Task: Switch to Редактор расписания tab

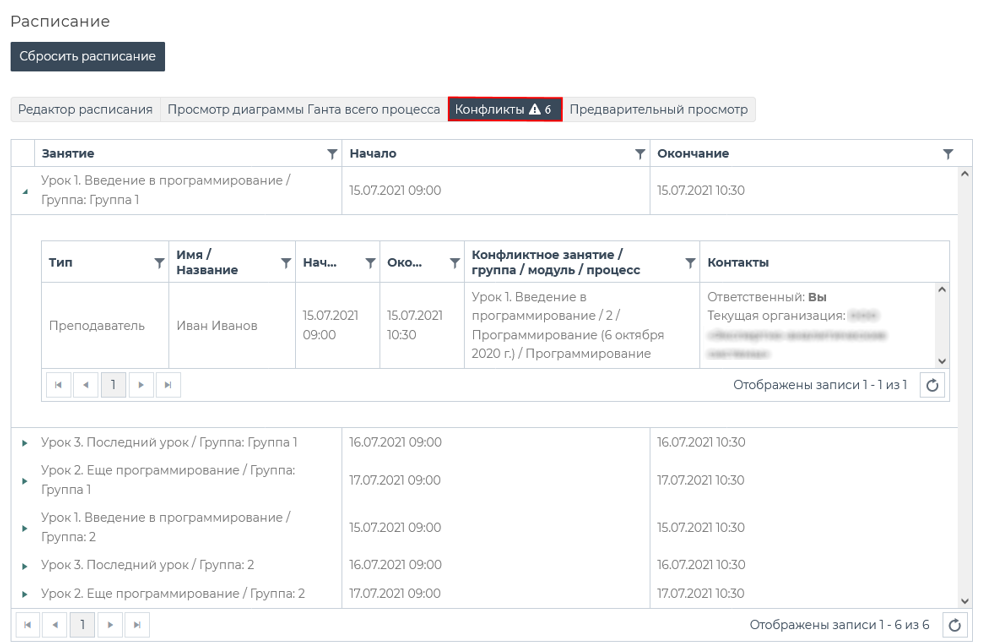Action: pos(85,110)
